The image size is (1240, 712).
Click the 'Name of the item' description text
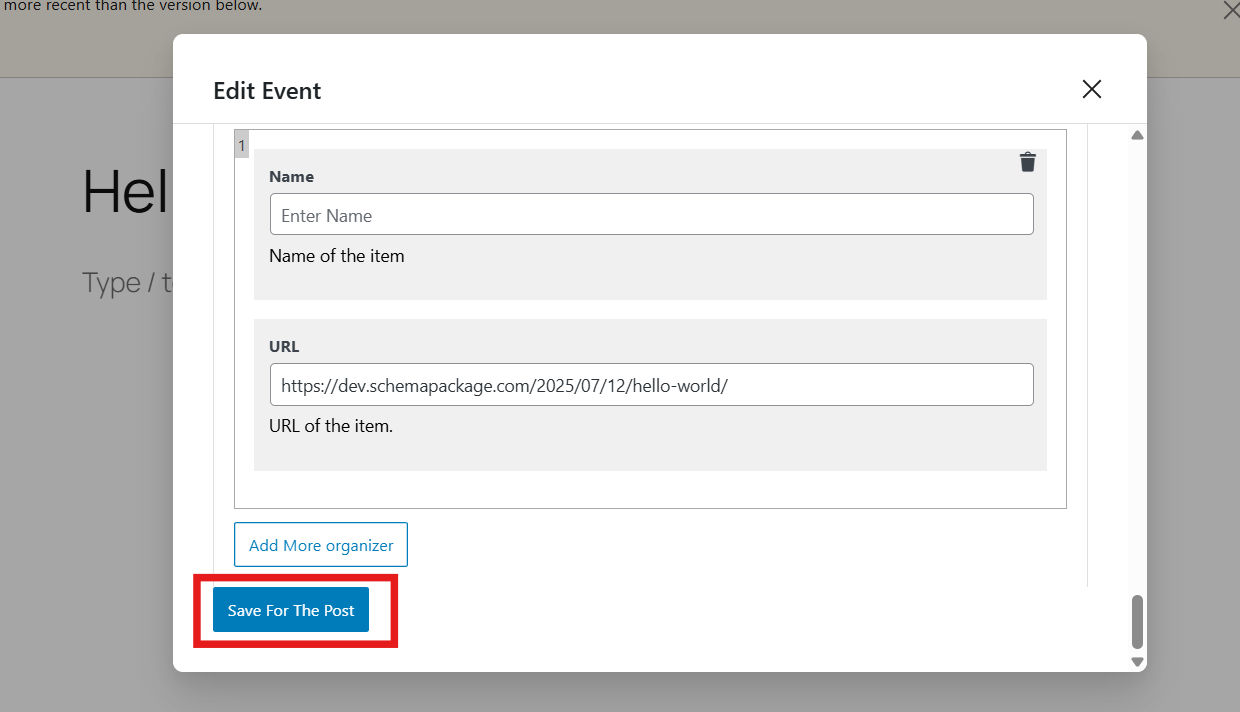(x=337, y=256)
